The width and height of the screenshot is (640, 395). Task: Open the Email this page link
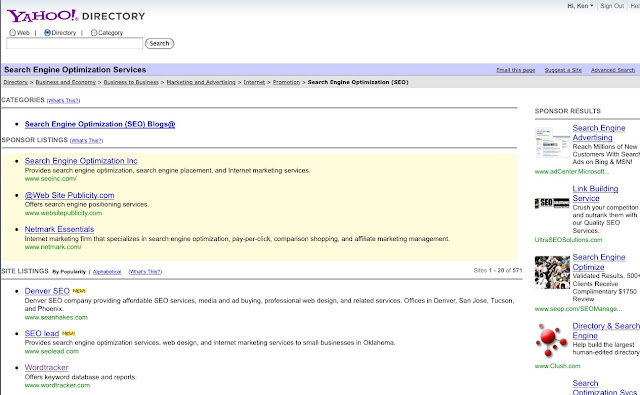[x=516, y=70]
